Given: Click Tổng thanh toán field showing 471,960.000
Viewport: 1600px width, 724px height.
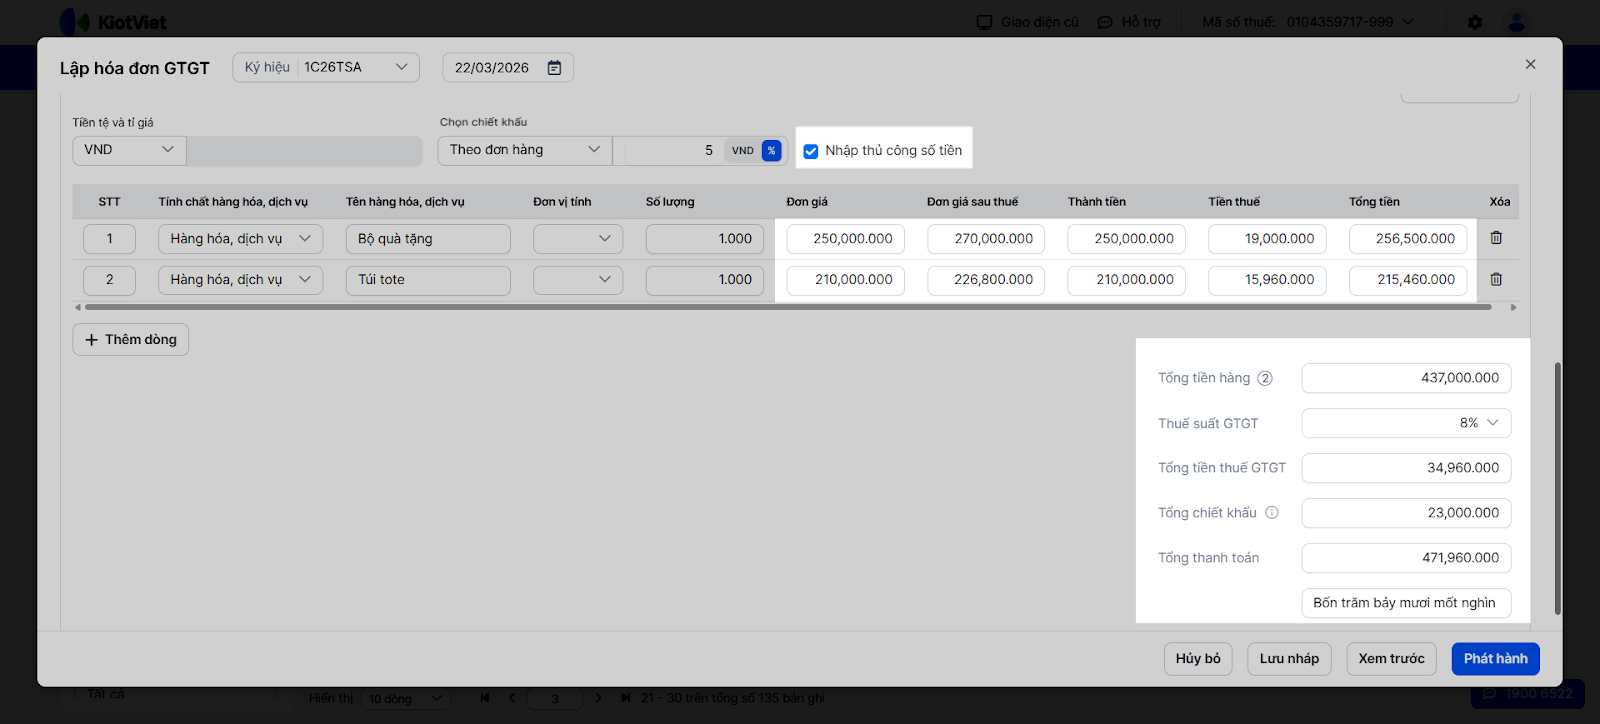Looking at the screenshot, I should [x=1406, y=558].
